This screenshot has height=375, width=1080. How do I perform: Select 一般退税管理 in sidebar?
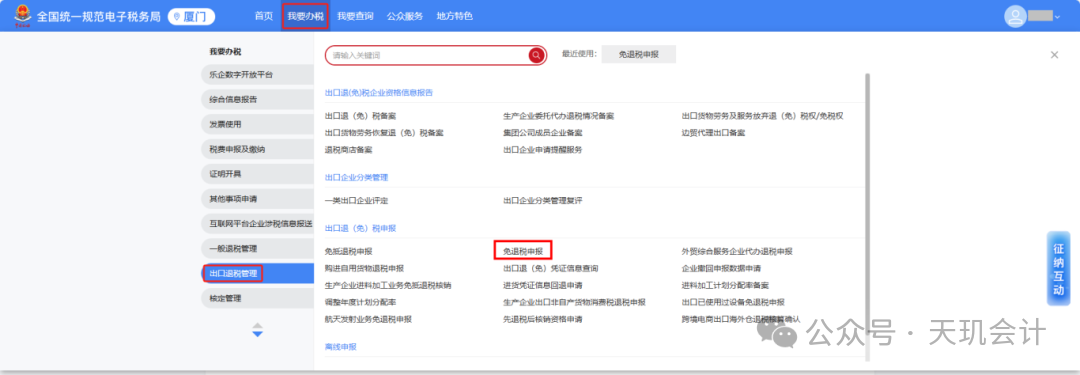click(x=258, y=248)
